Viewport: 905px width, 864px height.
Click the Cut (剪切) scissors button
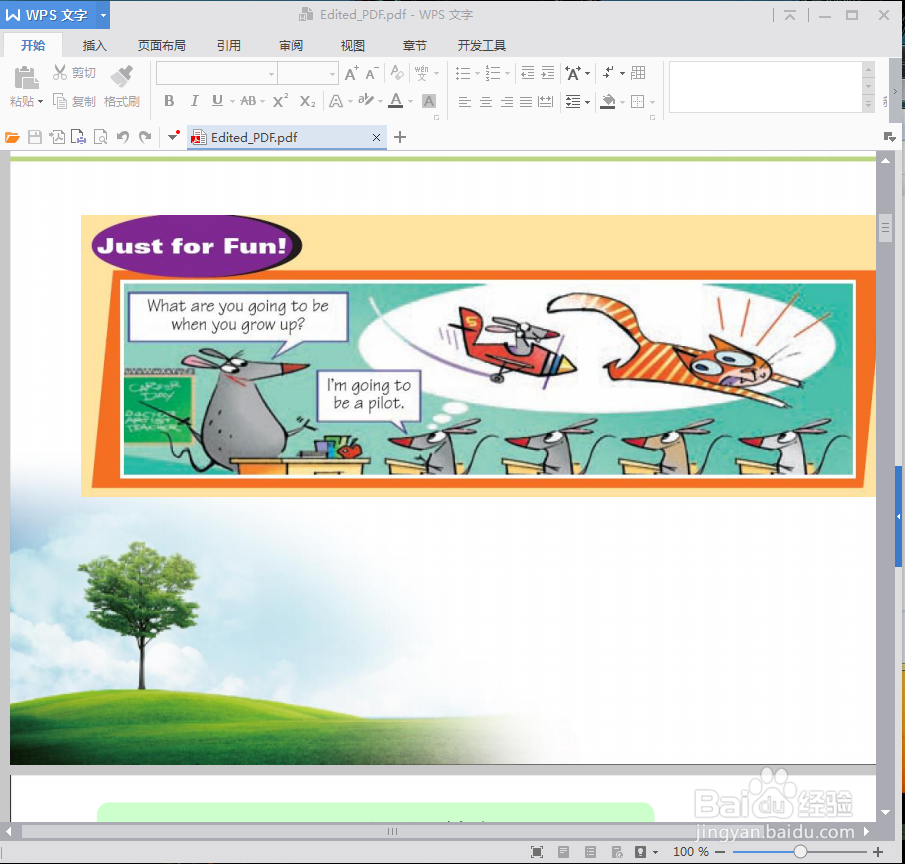pyautogui.click(x=74, y=73)
